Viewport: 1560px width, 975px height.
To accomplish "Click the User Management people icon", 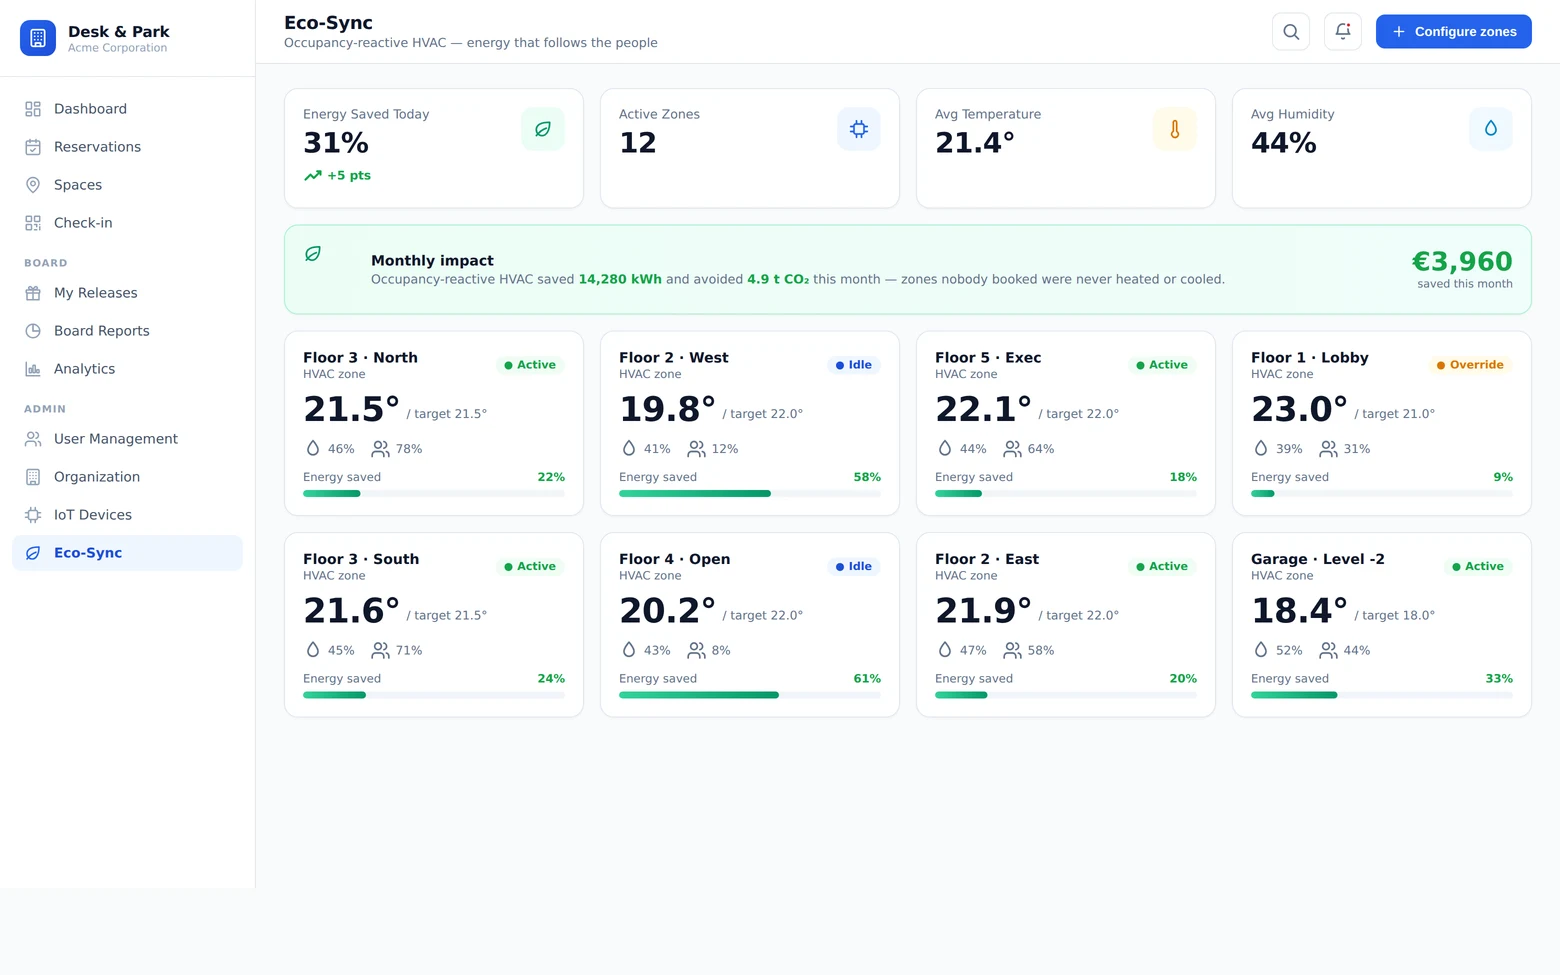I will click(x=33, y=439).
